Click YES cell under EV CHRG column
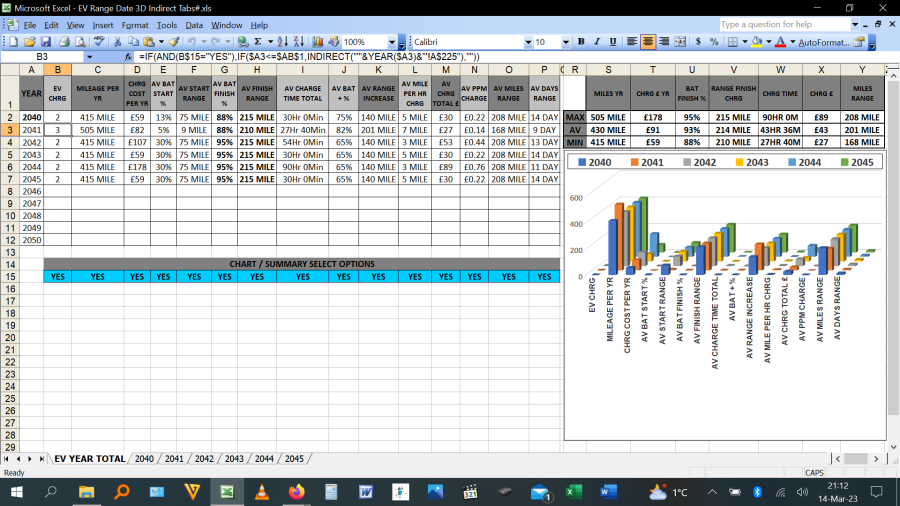900x506 pixels. [57, 277]
